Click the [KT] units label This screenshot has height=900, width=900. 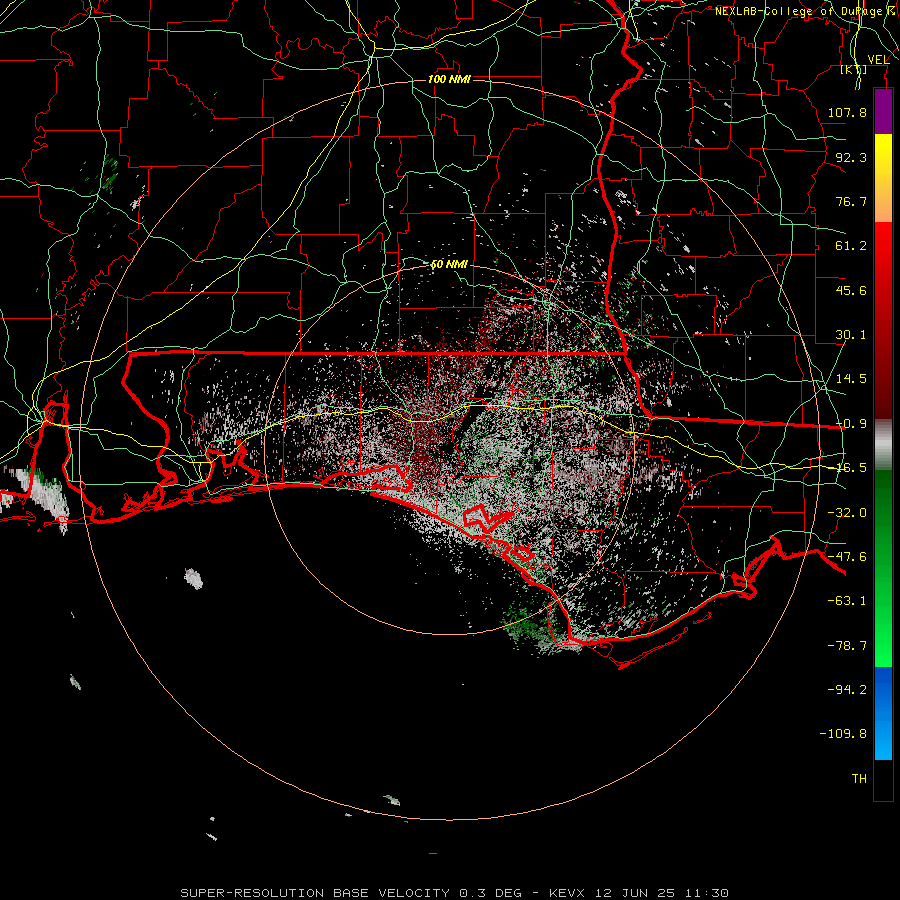click(x=854, y=69)
